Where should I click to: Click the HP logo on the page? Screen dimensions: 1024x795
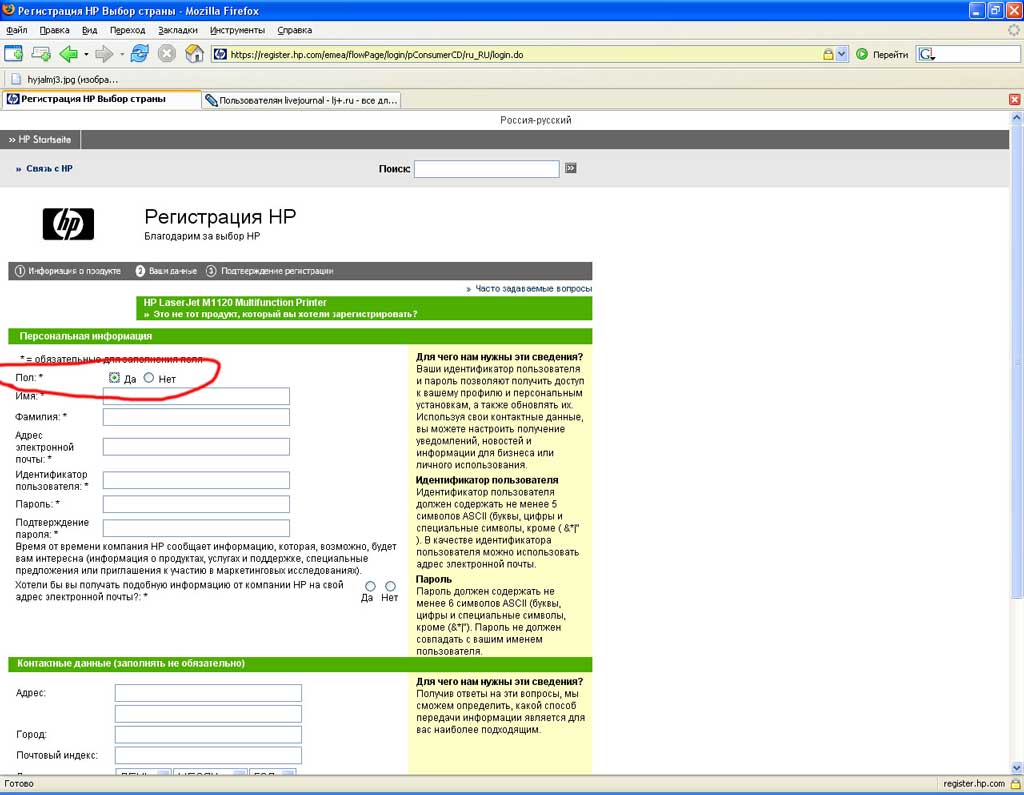(69, 224)
